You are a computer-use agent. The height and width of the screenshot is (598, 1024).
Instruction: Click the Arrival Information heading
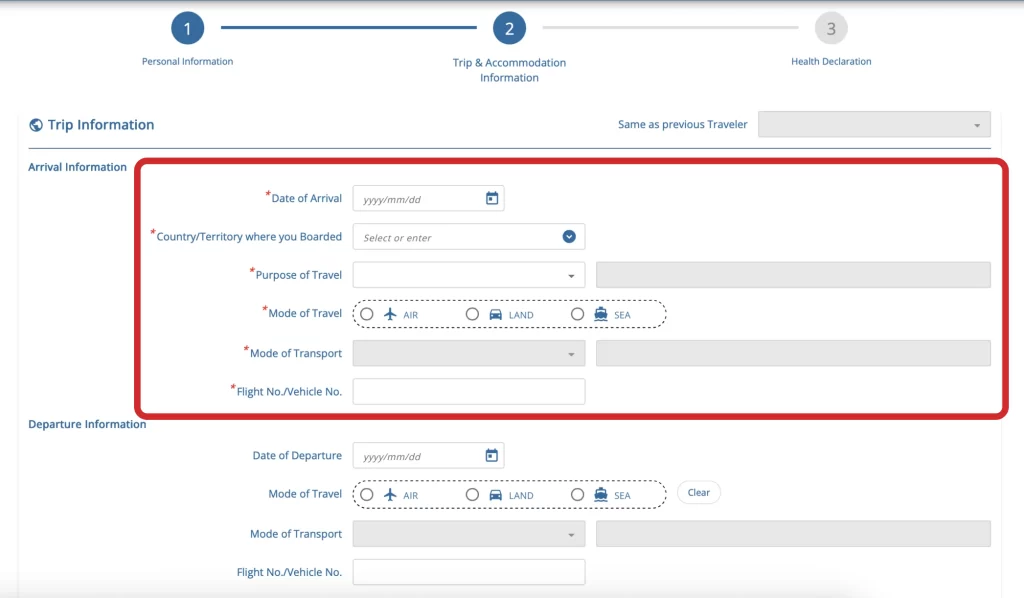pos(77,167)
